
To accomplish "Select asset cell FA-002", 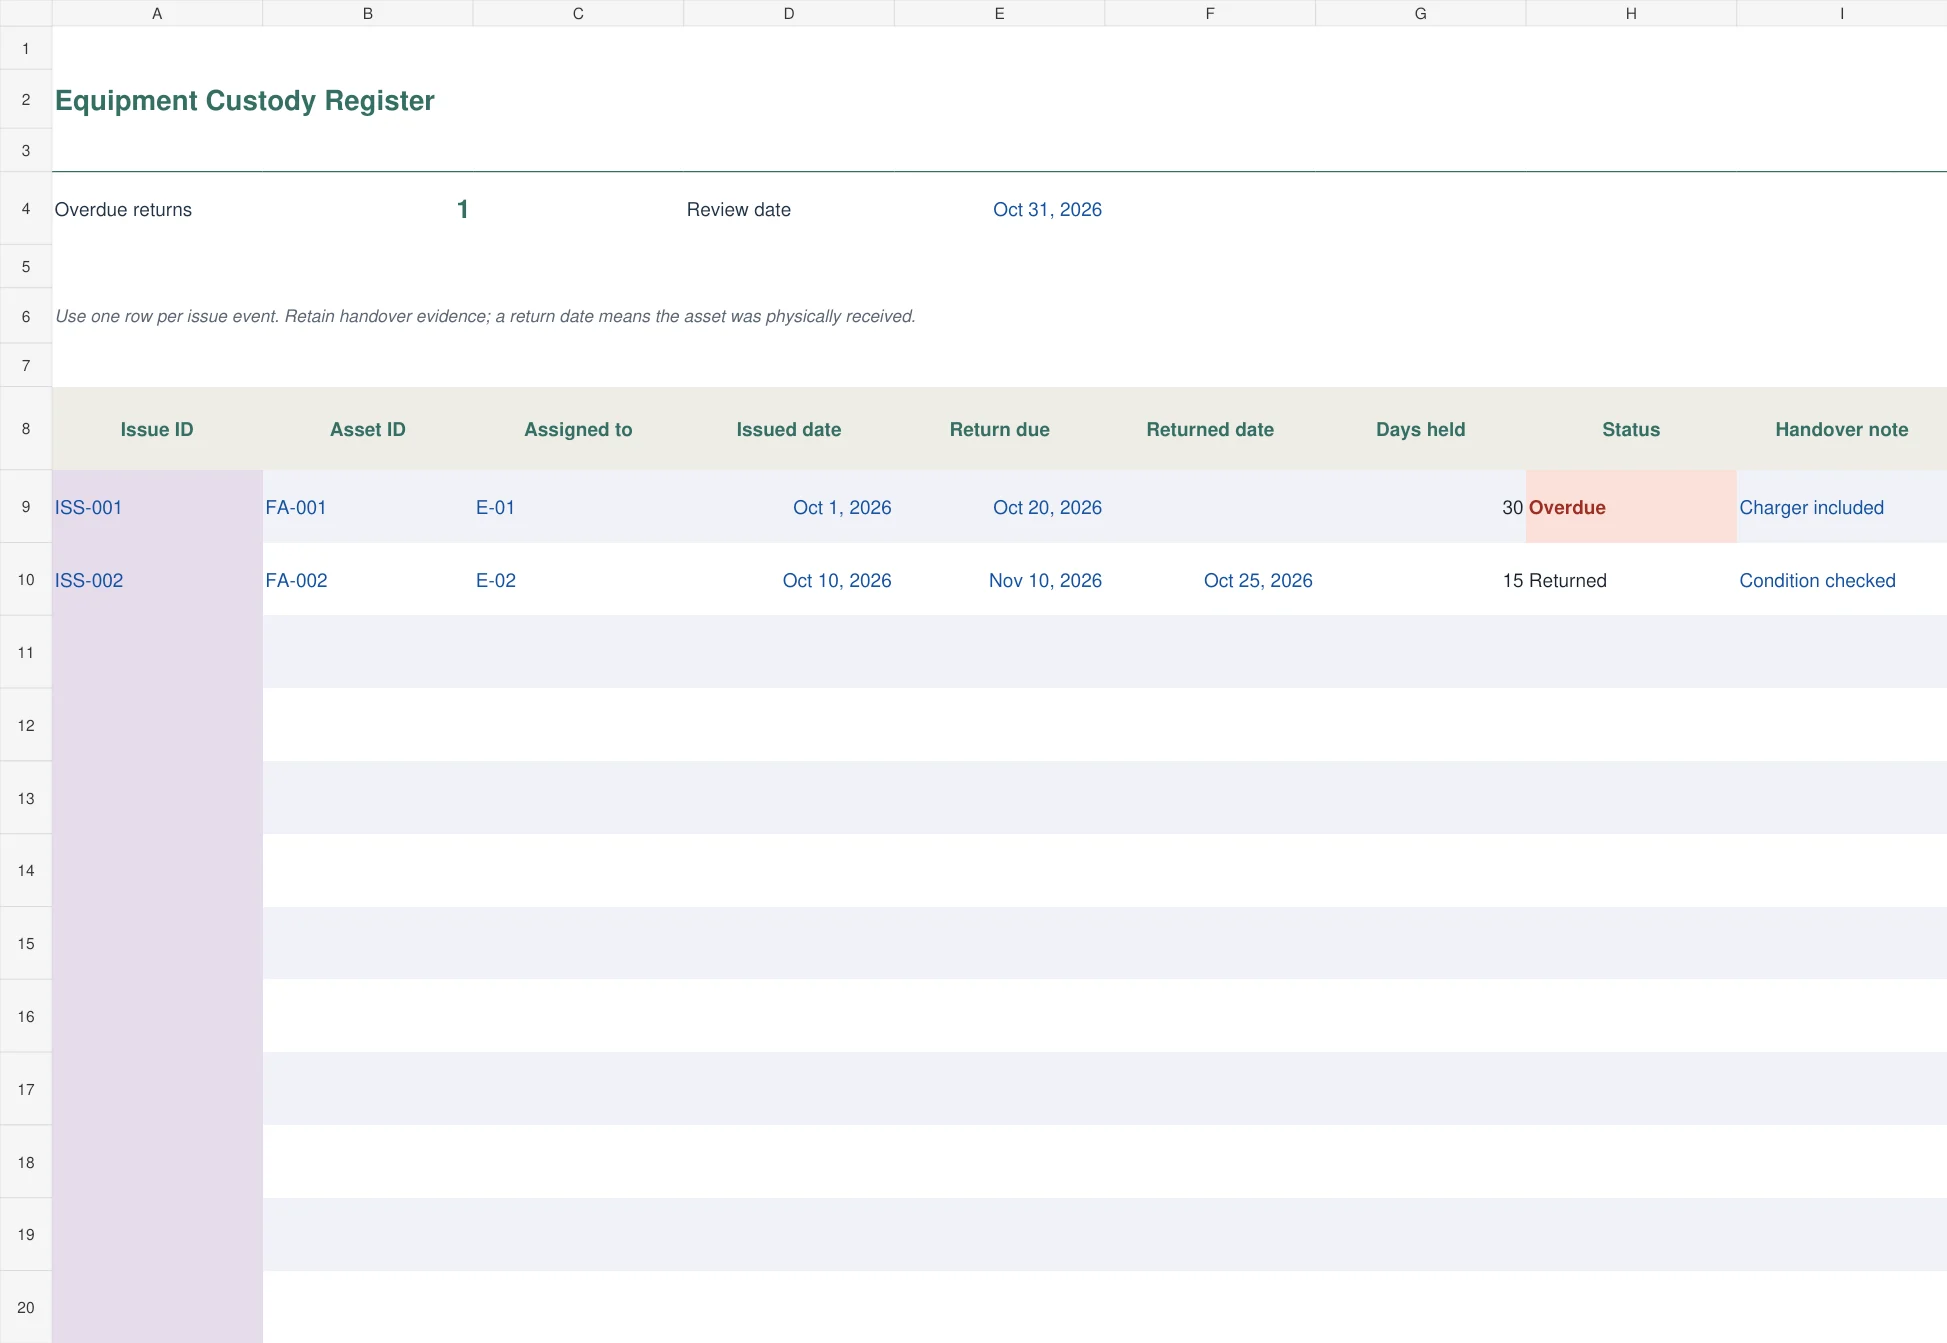I will pos(368,580).
